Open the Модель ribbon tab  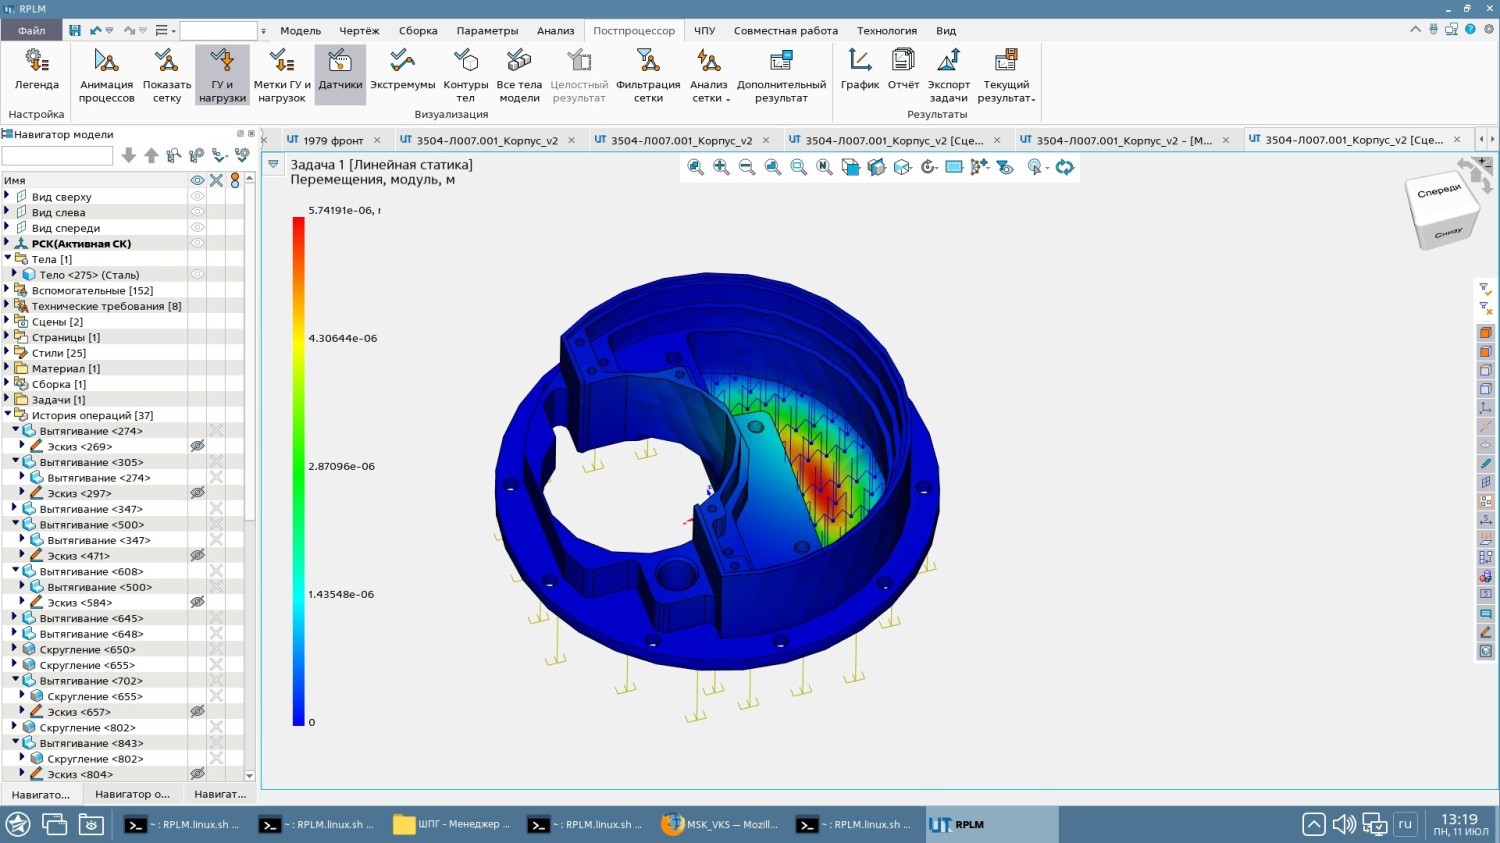pyautogui.click(x=300, y=31)
